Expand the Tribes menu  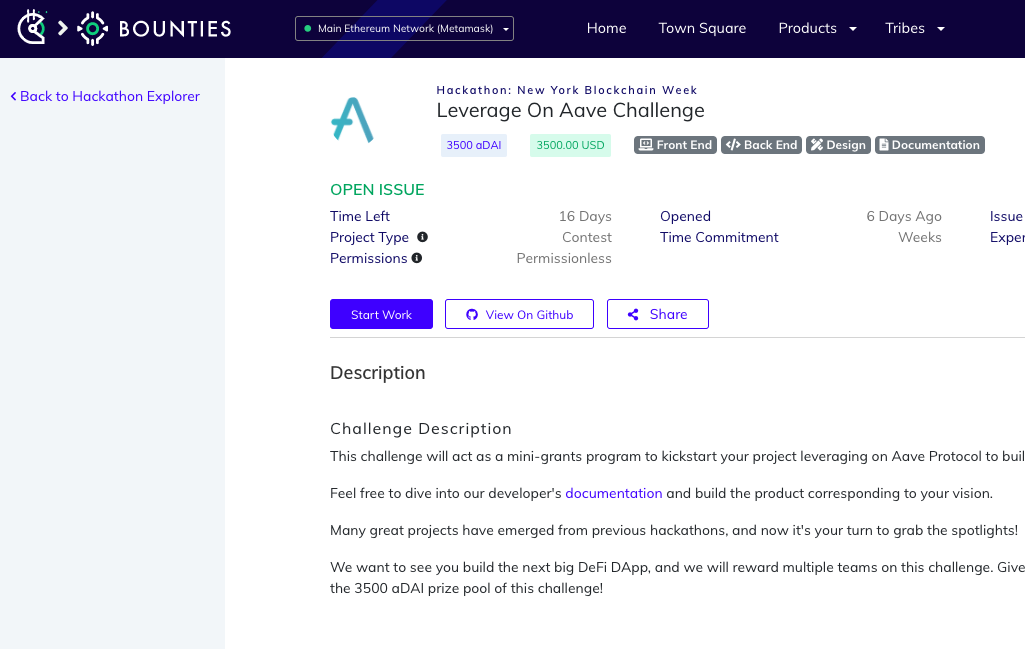[x=915, y=28]
